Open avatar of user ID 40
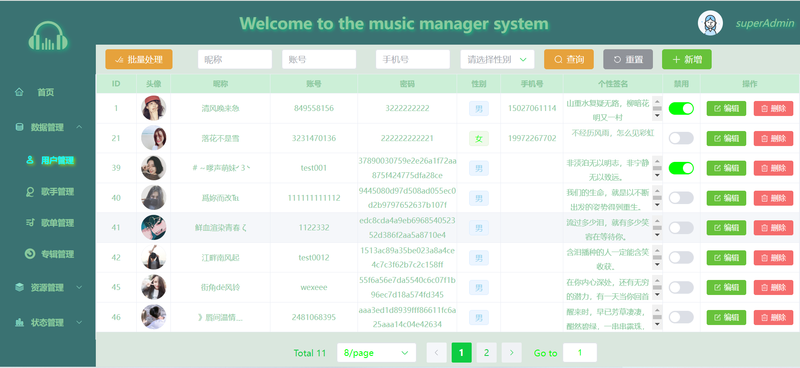This screenshot has height=368, width=800. (153, 198)
